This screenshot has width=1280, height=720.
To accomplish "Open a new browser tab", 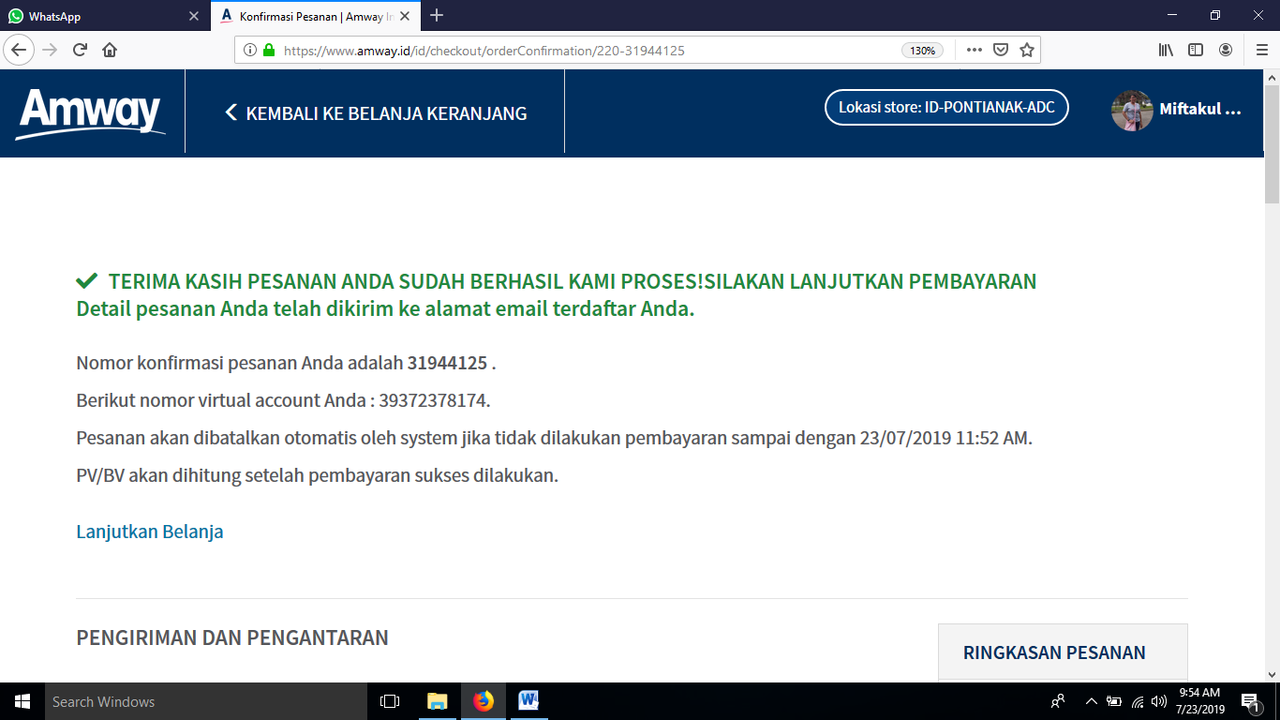I will [x=436, y=16].
